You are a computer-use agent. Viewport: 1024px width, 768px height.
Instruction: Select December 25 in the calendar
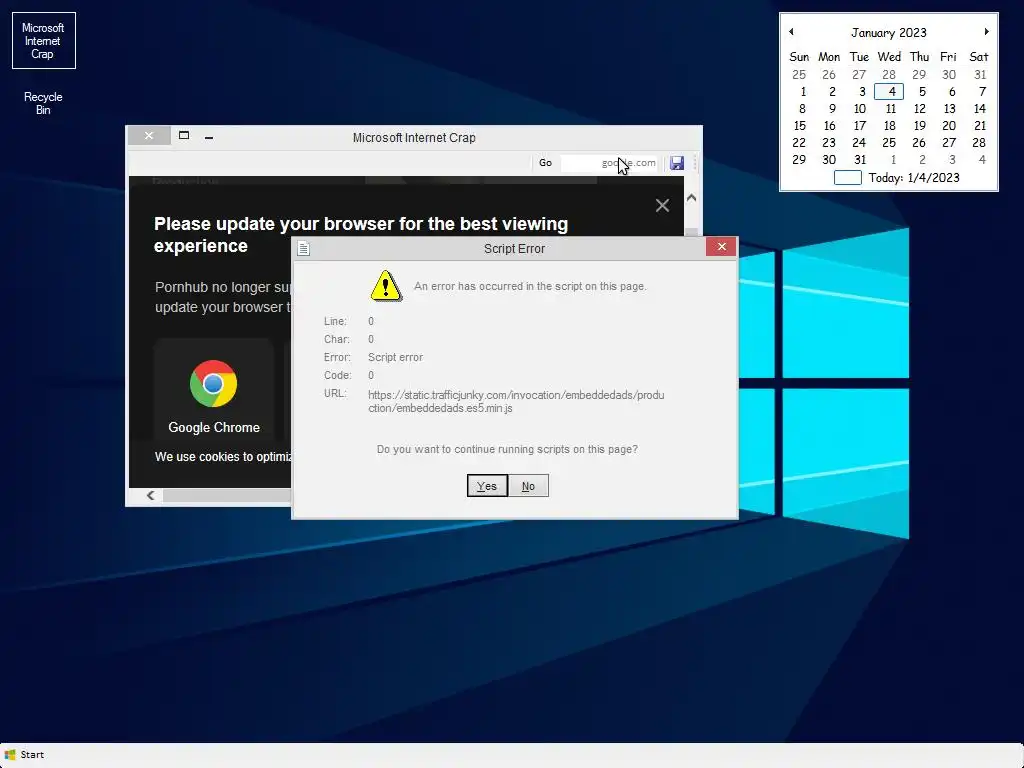tap(799, 74)
